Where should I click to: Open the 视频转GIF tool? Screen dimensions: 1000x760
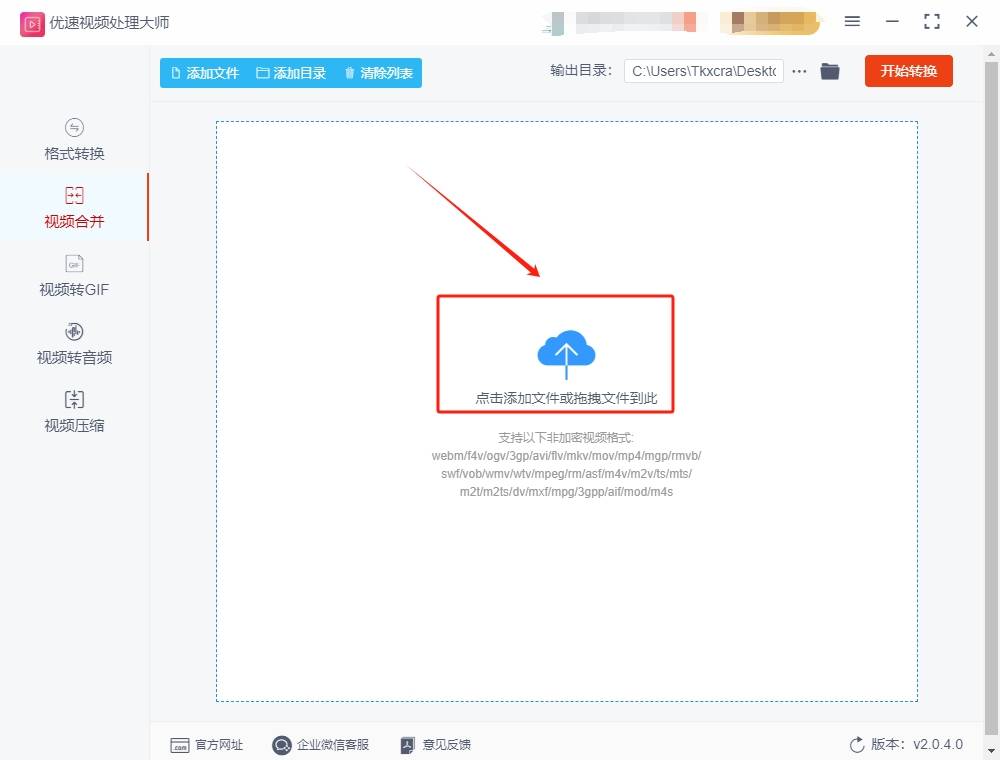point(72,275)
